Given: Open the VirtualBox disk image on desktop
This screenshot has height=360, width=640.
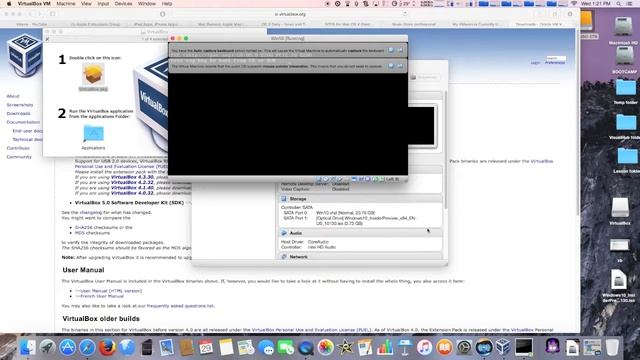Looking at the screenshot, I should click(x=620, y=208).
